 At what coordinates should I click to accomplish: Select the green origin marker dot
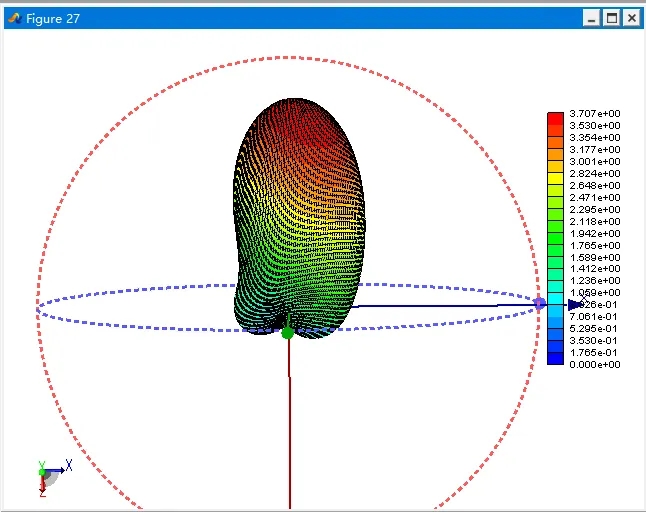[x=288, y=333]
